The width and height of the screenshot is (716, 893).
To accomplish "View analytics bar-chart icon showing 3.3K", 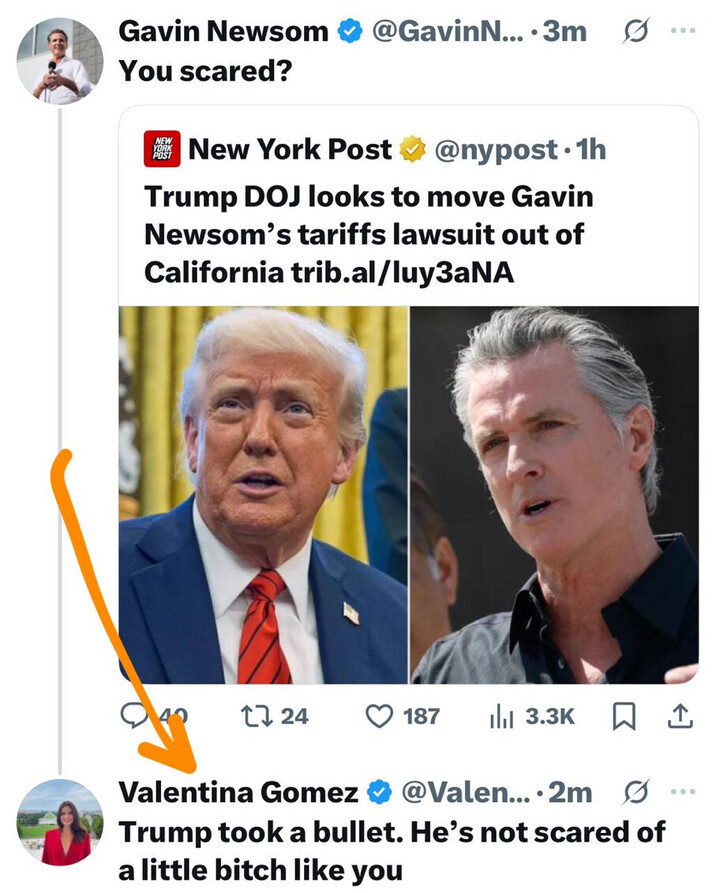I will (x=501, y=716).
